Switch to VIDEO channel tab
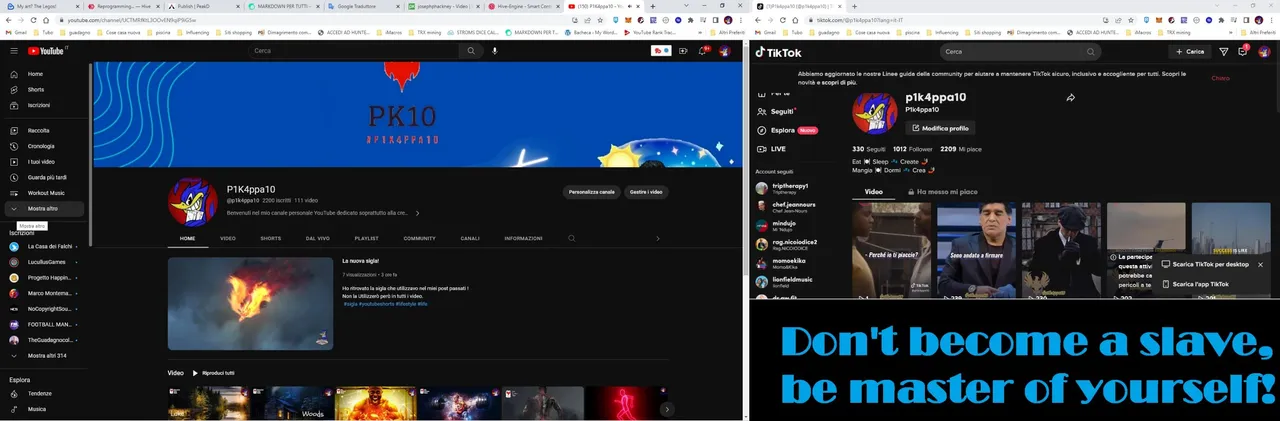This screenshot has width=1280, height=421. [228, 238]
